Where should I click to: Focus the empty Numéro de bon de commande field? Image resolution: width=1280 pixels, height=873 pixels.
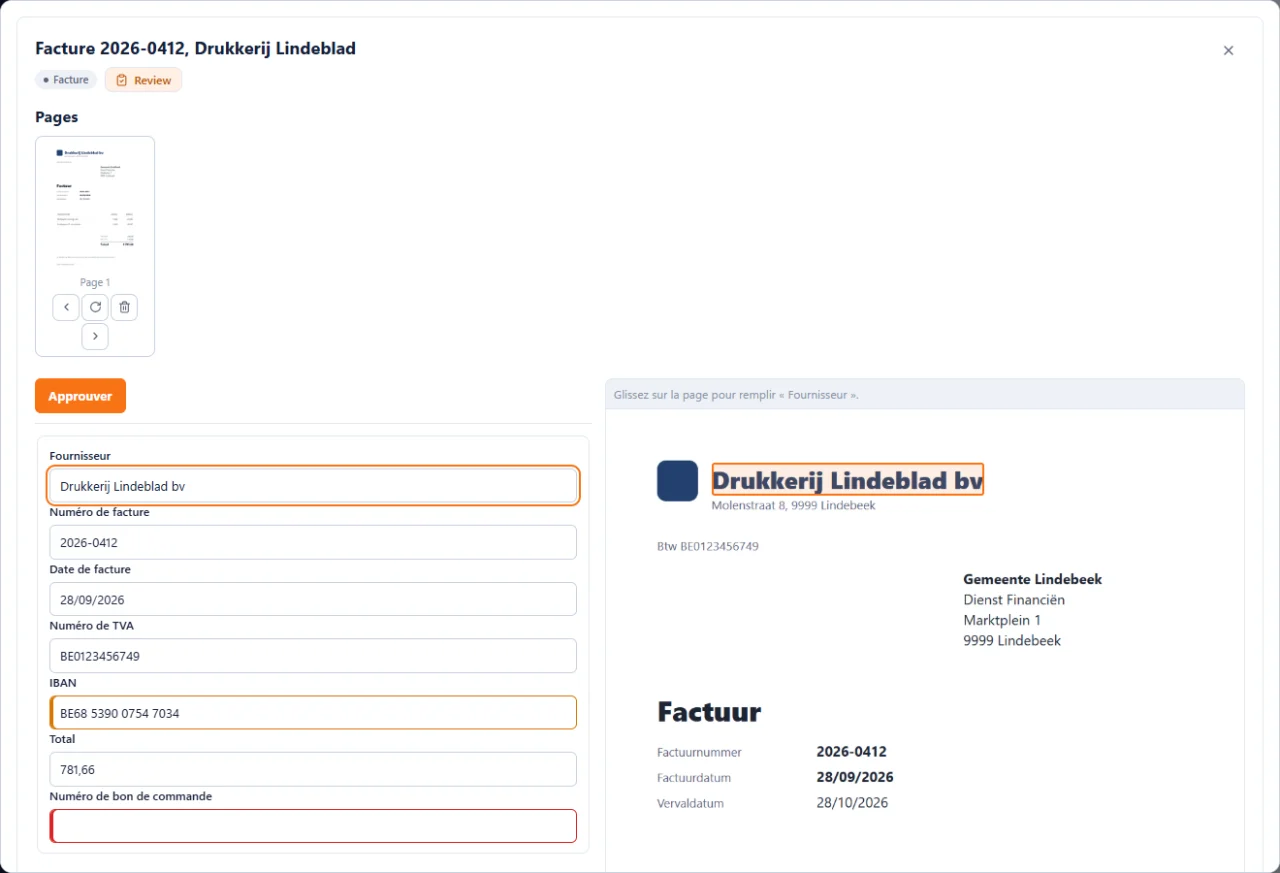313,826
